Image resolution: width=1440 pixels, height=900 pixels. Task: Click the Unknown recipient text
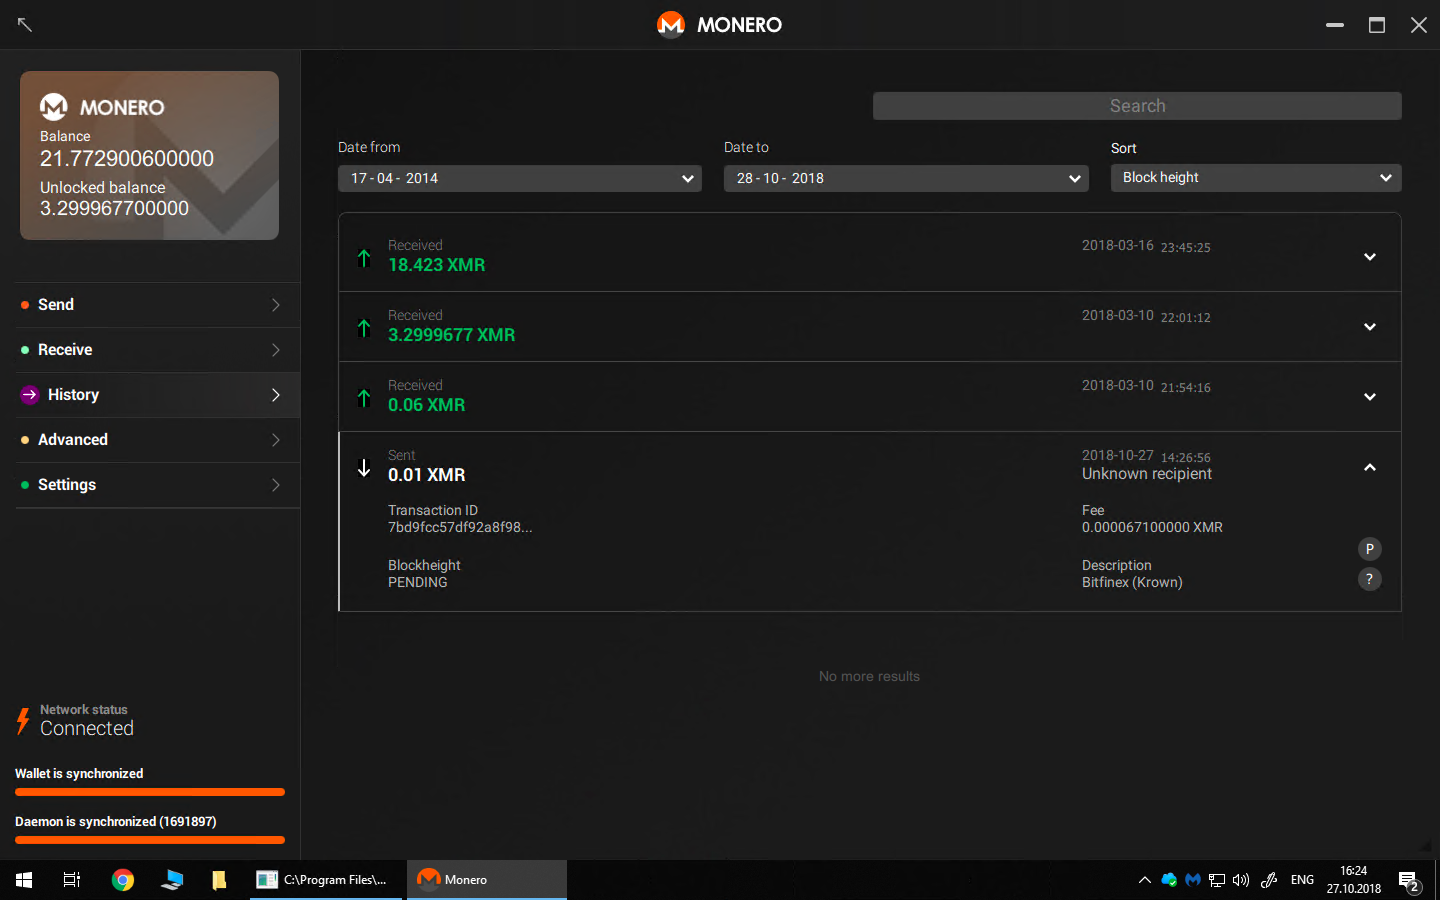[x=1147, y=474]
